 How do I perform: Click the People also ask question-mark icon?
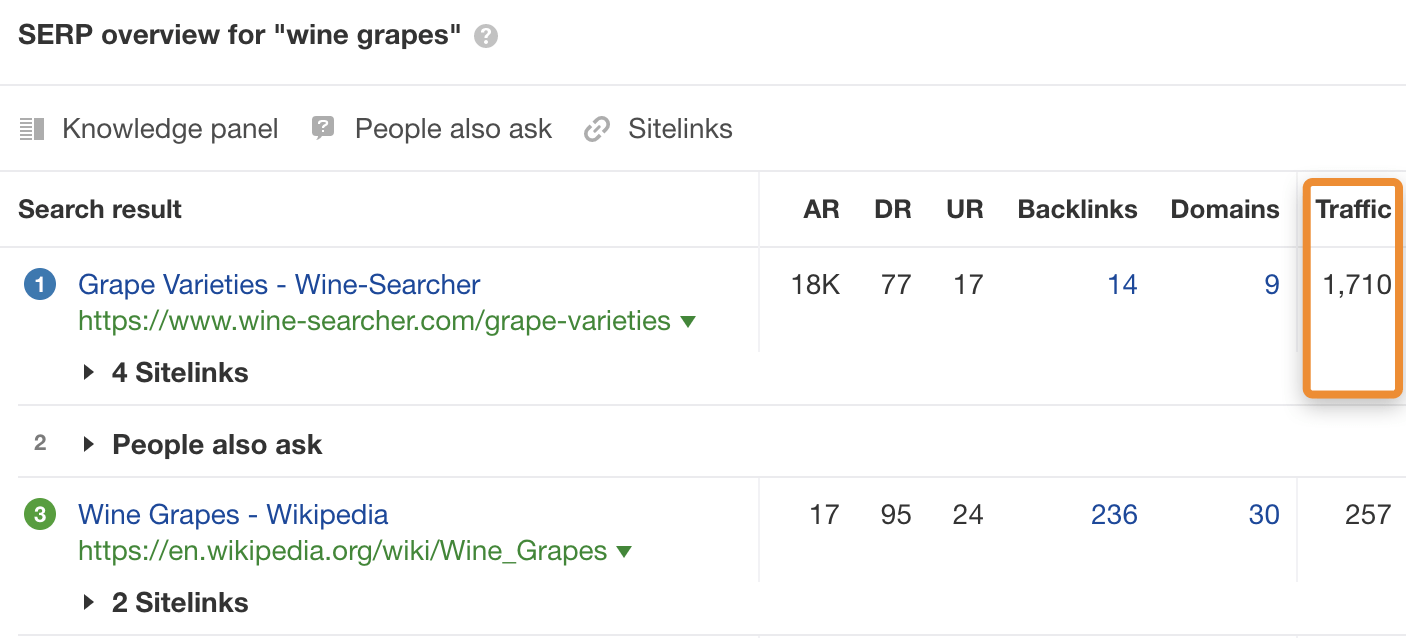(322, 128)
